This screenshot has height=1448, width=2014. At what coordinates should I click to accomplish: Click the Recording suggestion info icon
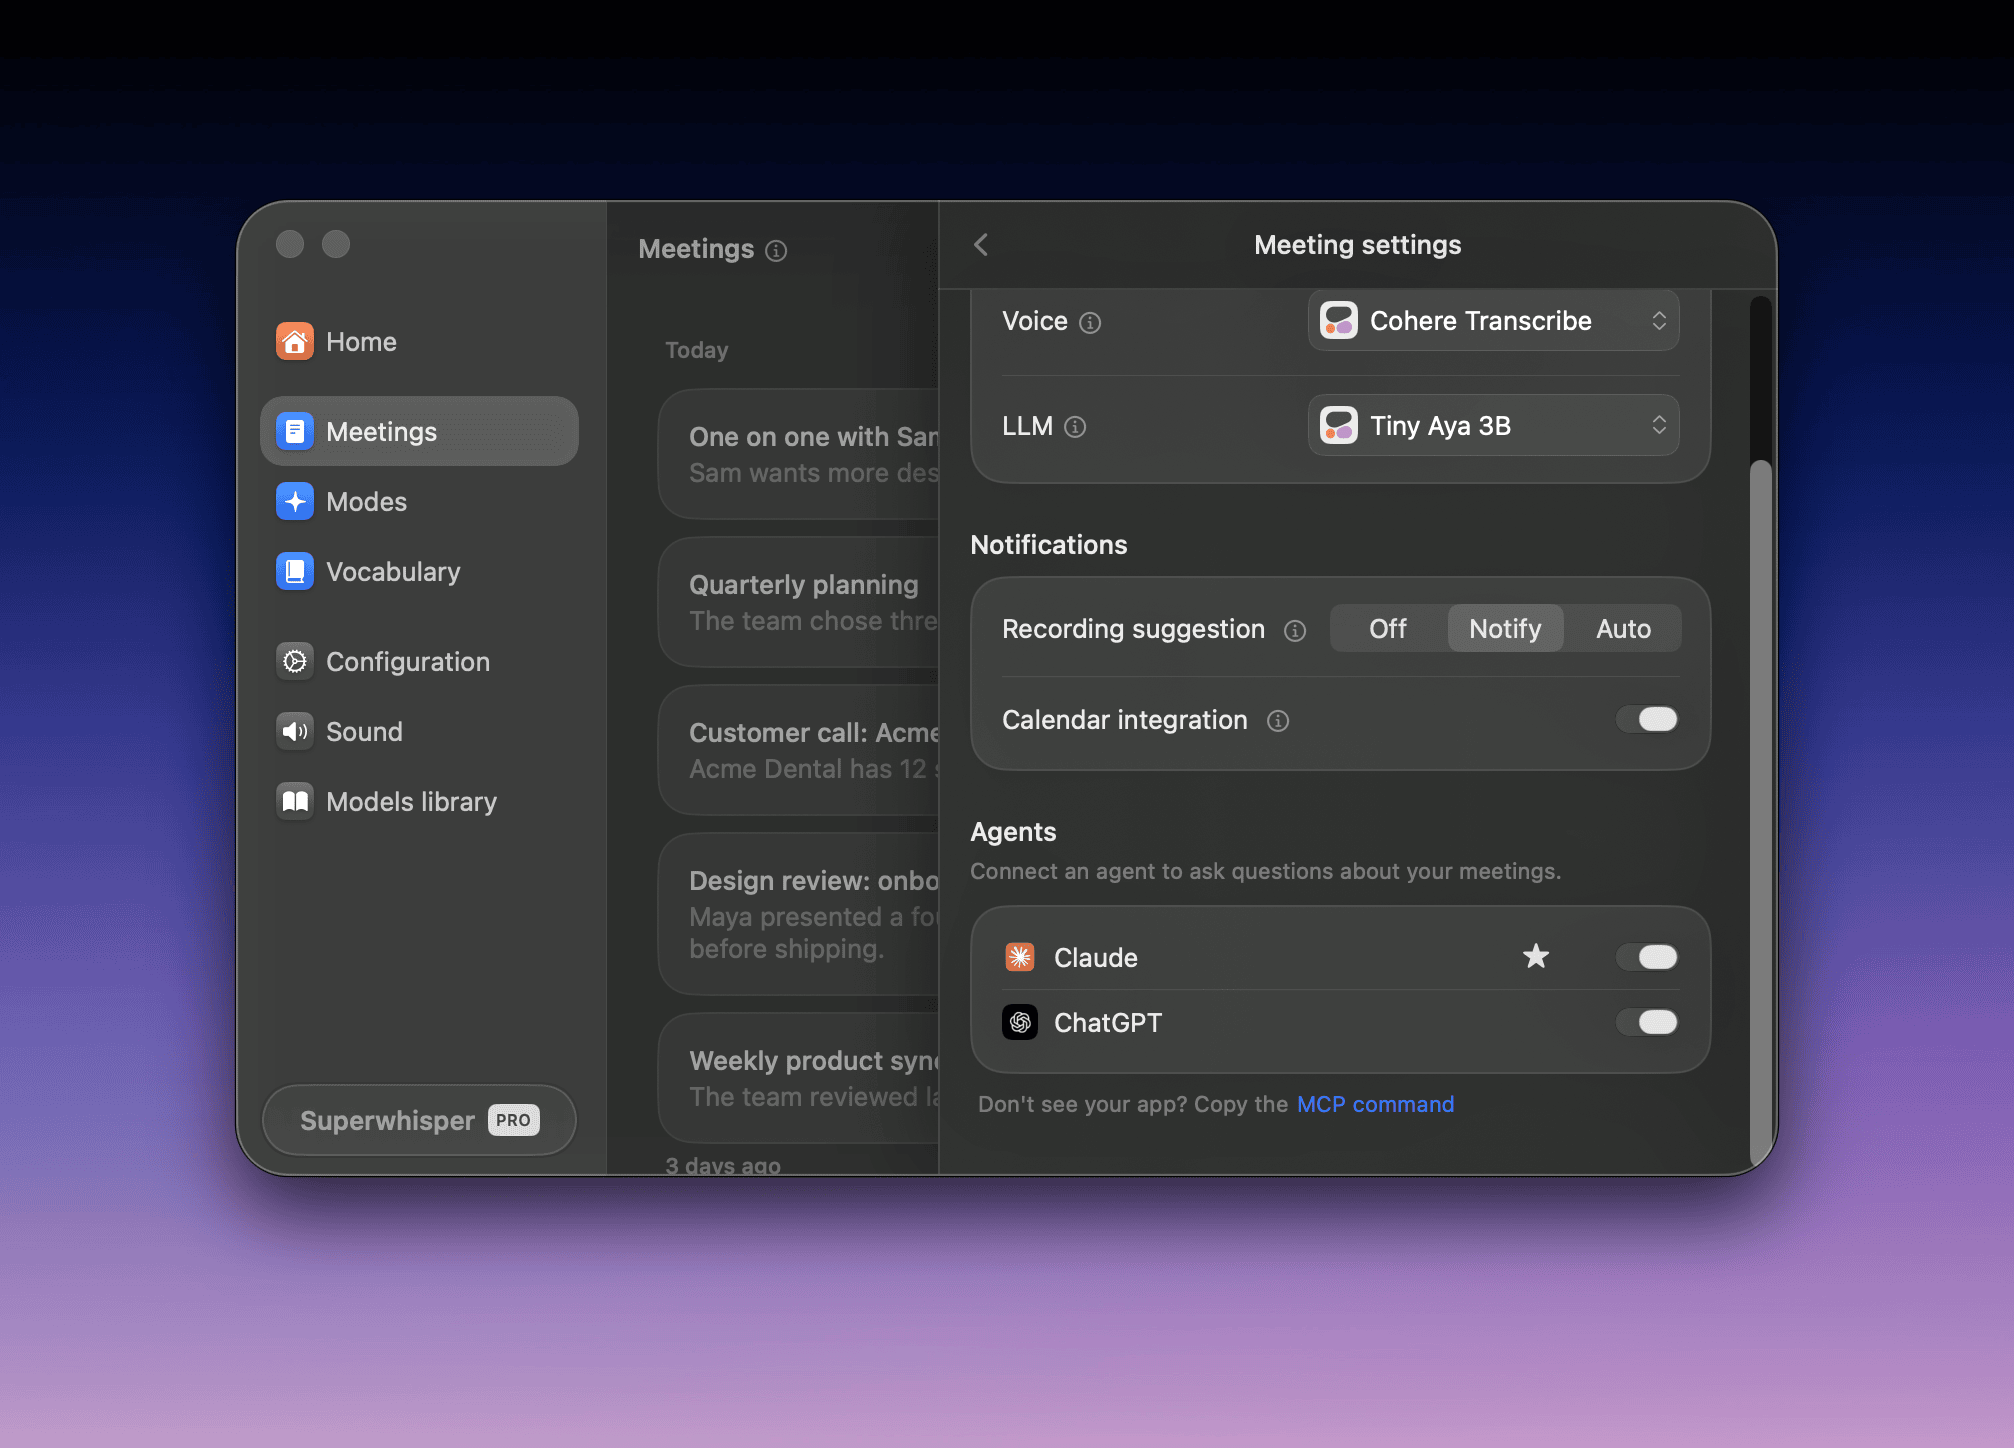click(x=1295, y=631)
